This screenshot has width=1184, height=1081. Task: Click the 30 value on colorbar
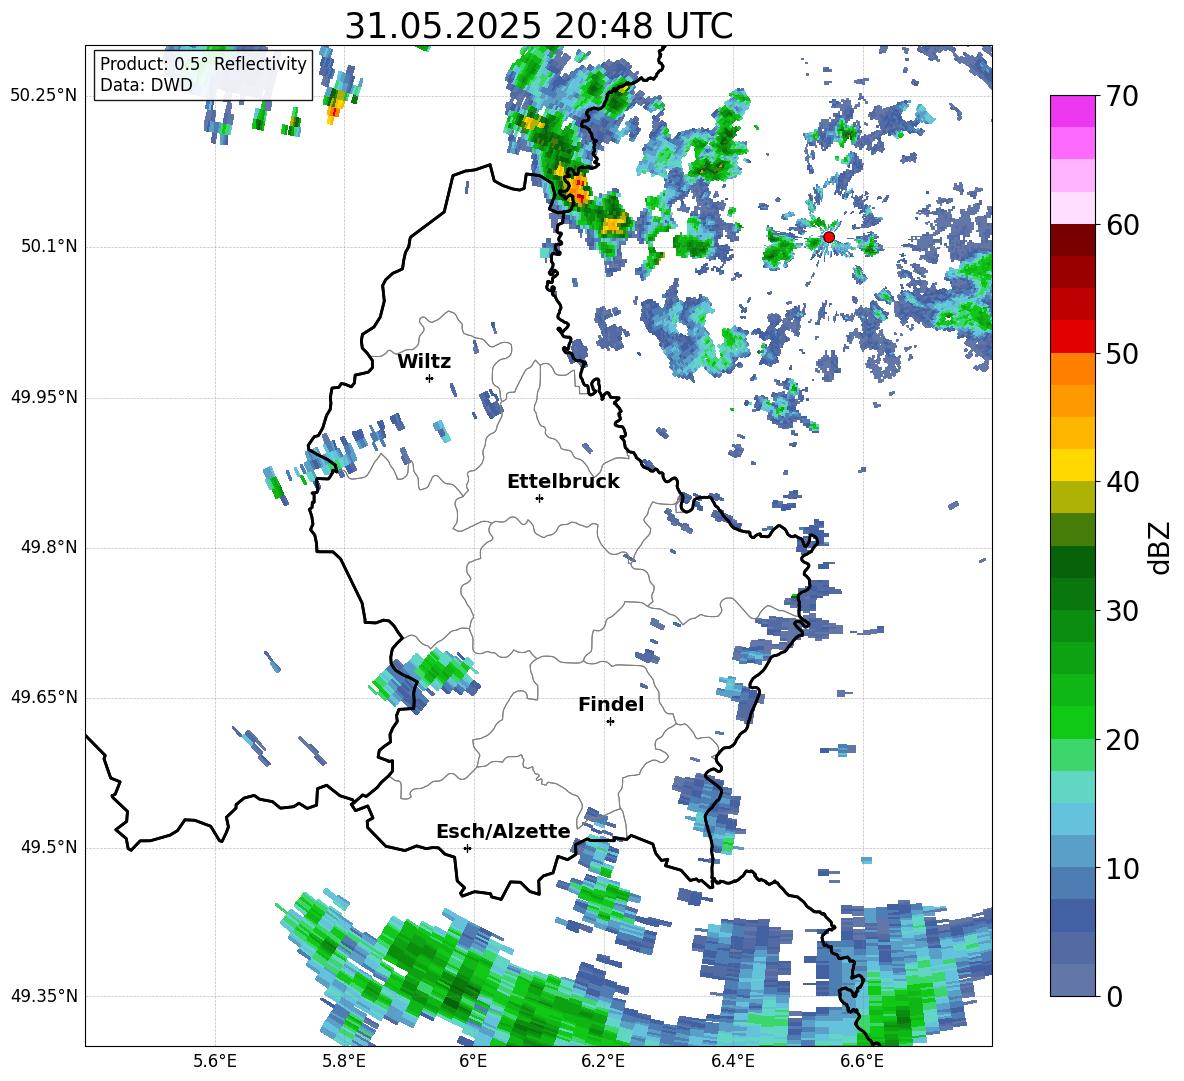[1121, 611]
